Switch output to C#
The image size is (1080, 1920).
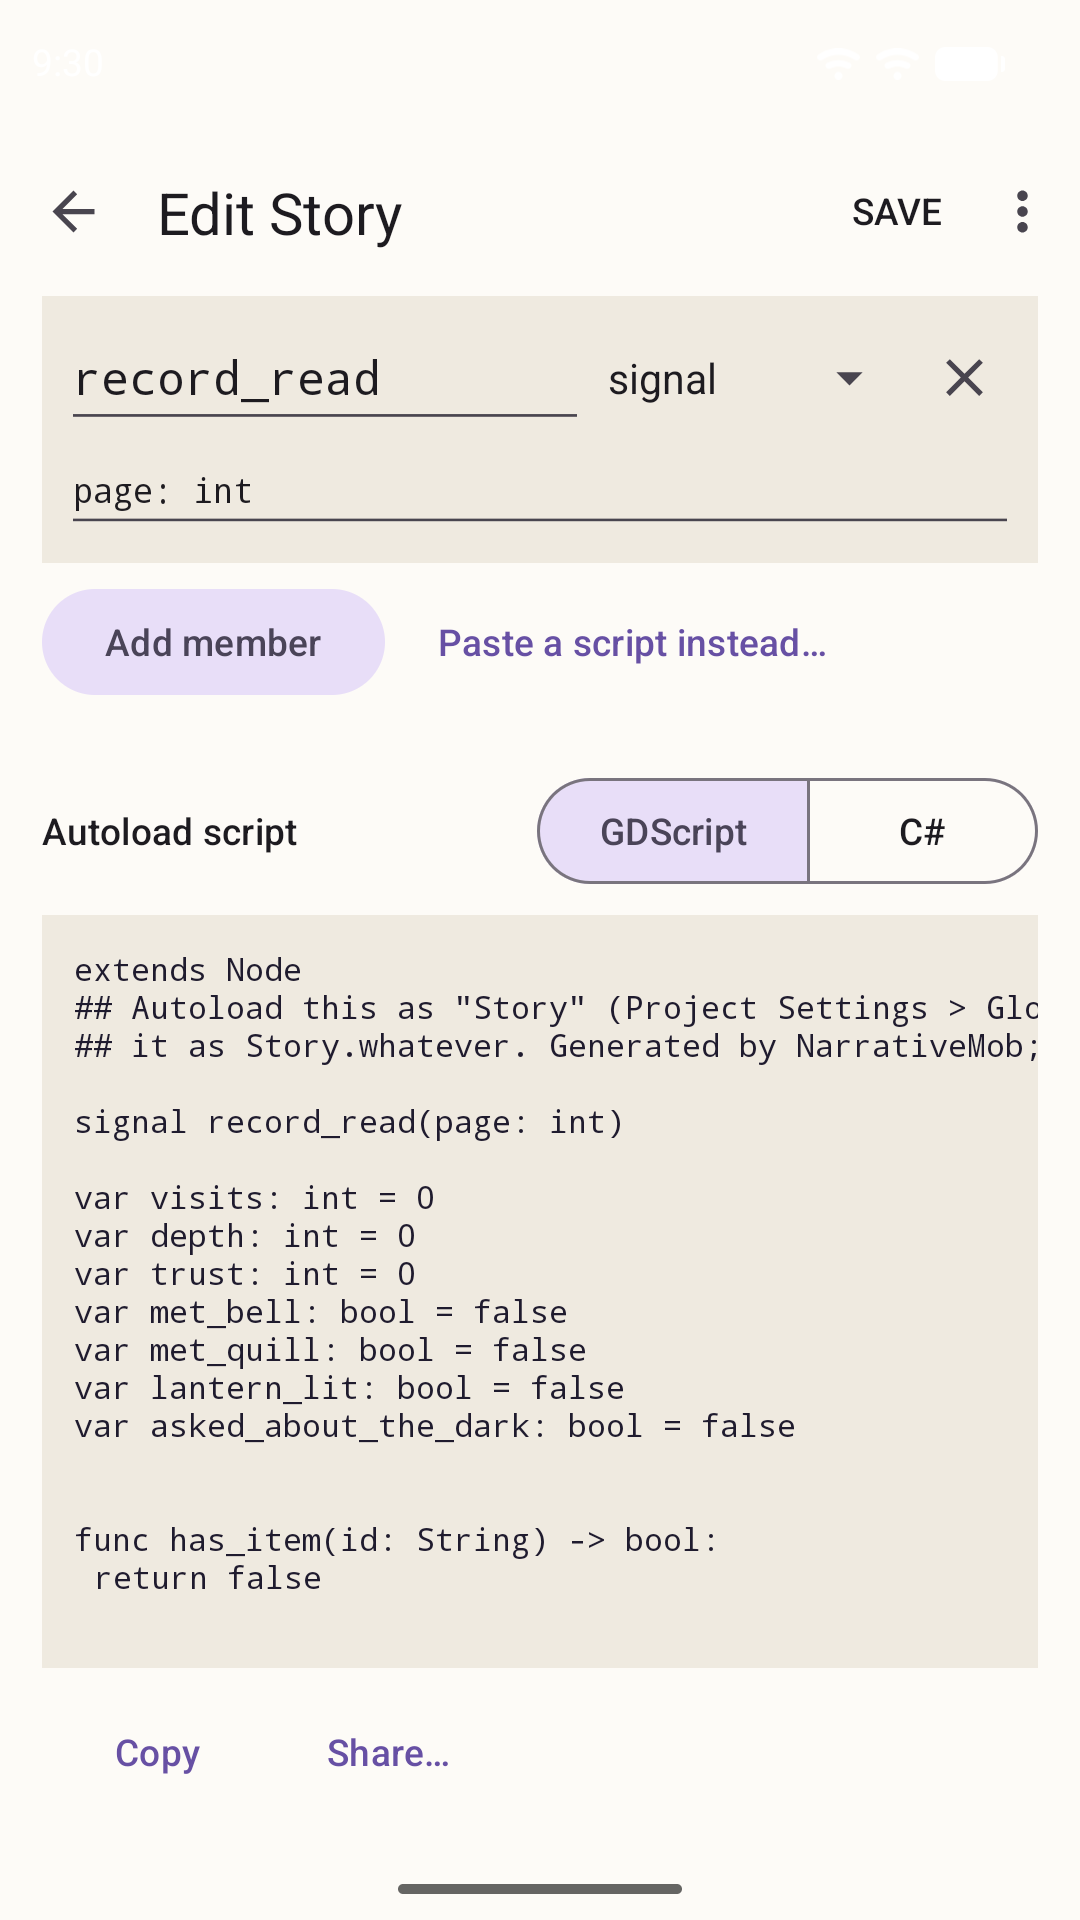(x=922, y=832)
